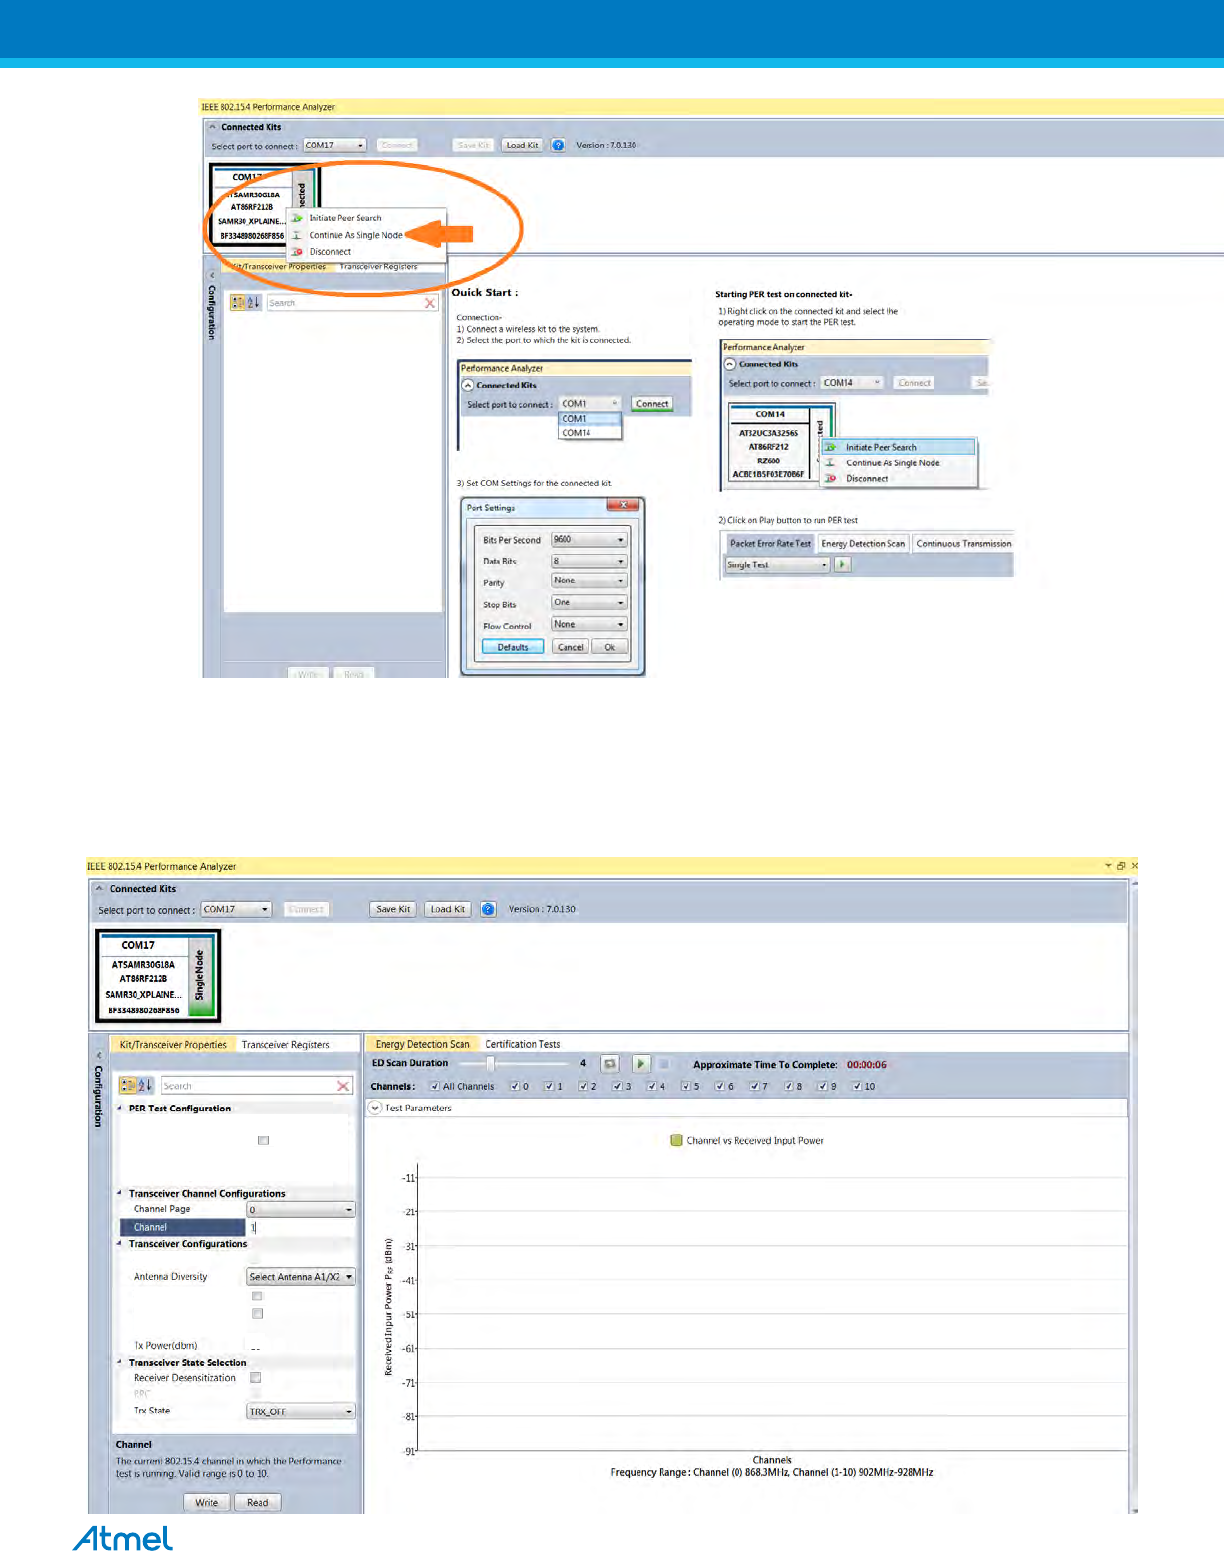
Task: Collapse Configuration panel chevron in Quick Start window
Action: [x=212, y=275]
